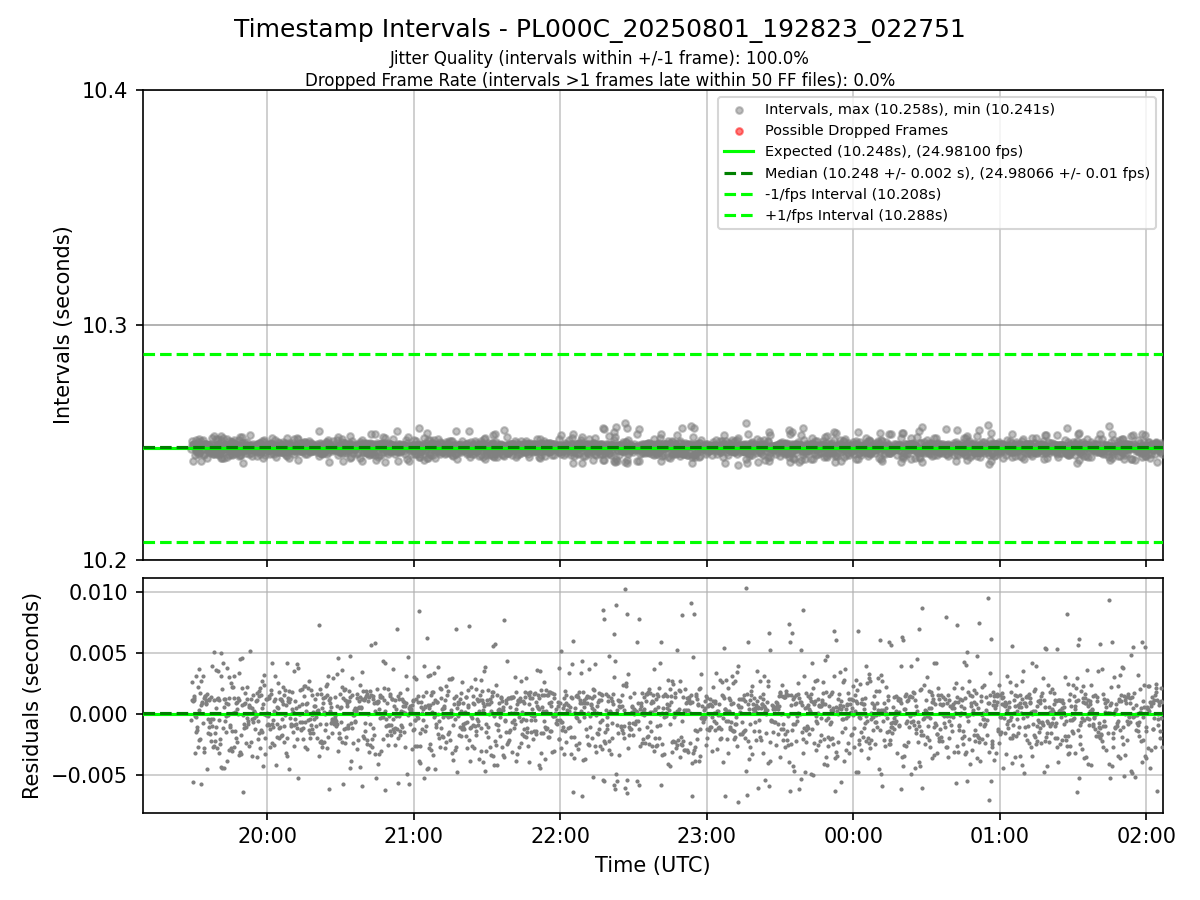Screen dimensions: 1200x900
Task: Click the "Intervals (seconds)" y-axis label
Action: 63,325
